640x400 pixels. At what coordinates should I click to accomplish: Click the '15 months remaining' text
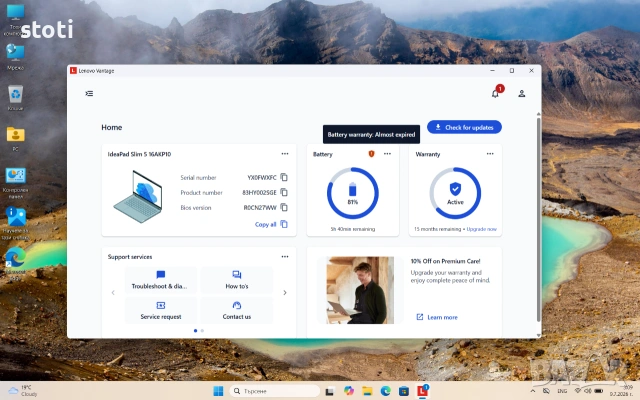438,229
